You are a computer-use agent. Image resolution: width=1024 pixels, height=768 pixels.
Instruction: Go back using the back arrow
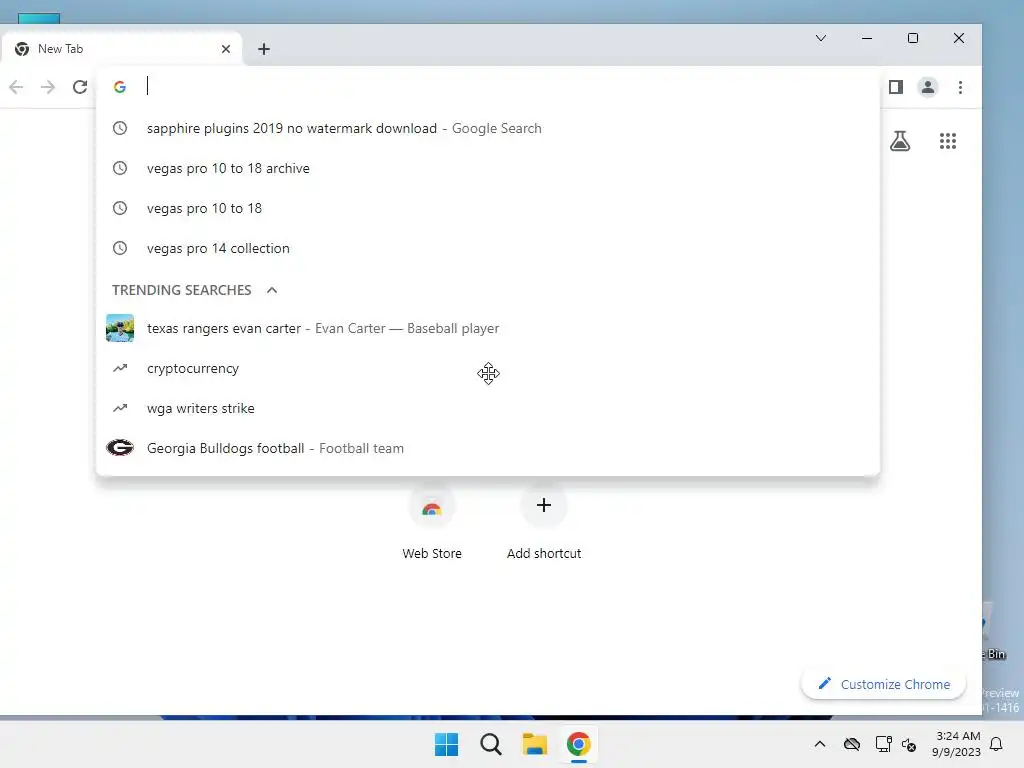pyautogui.click(x=16, y=87)
